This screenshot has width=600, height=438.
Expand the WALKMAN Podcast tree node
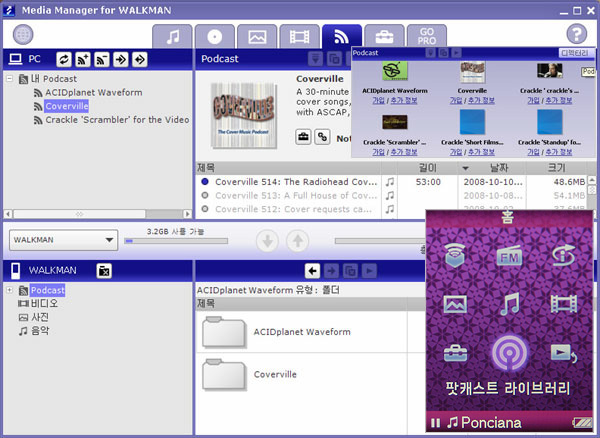click(10, 290)
